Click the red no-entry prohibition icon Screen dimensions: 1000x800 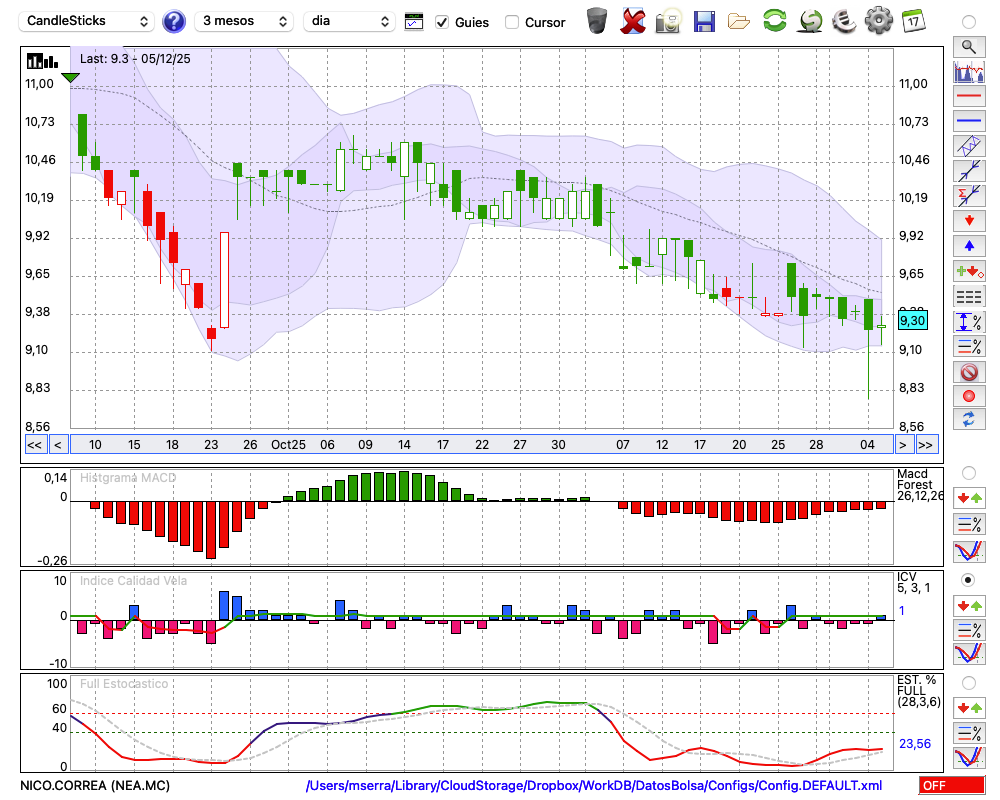pyautogui.click(x=968, y=372)
